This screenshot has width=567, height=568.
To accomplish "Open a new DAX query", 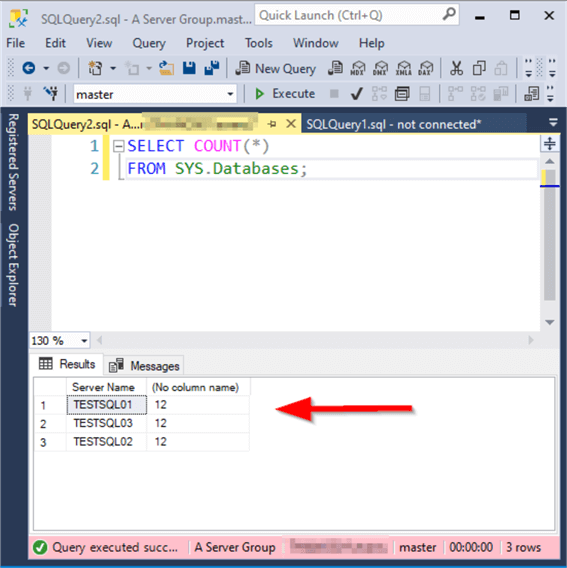I will click(426, 68).
